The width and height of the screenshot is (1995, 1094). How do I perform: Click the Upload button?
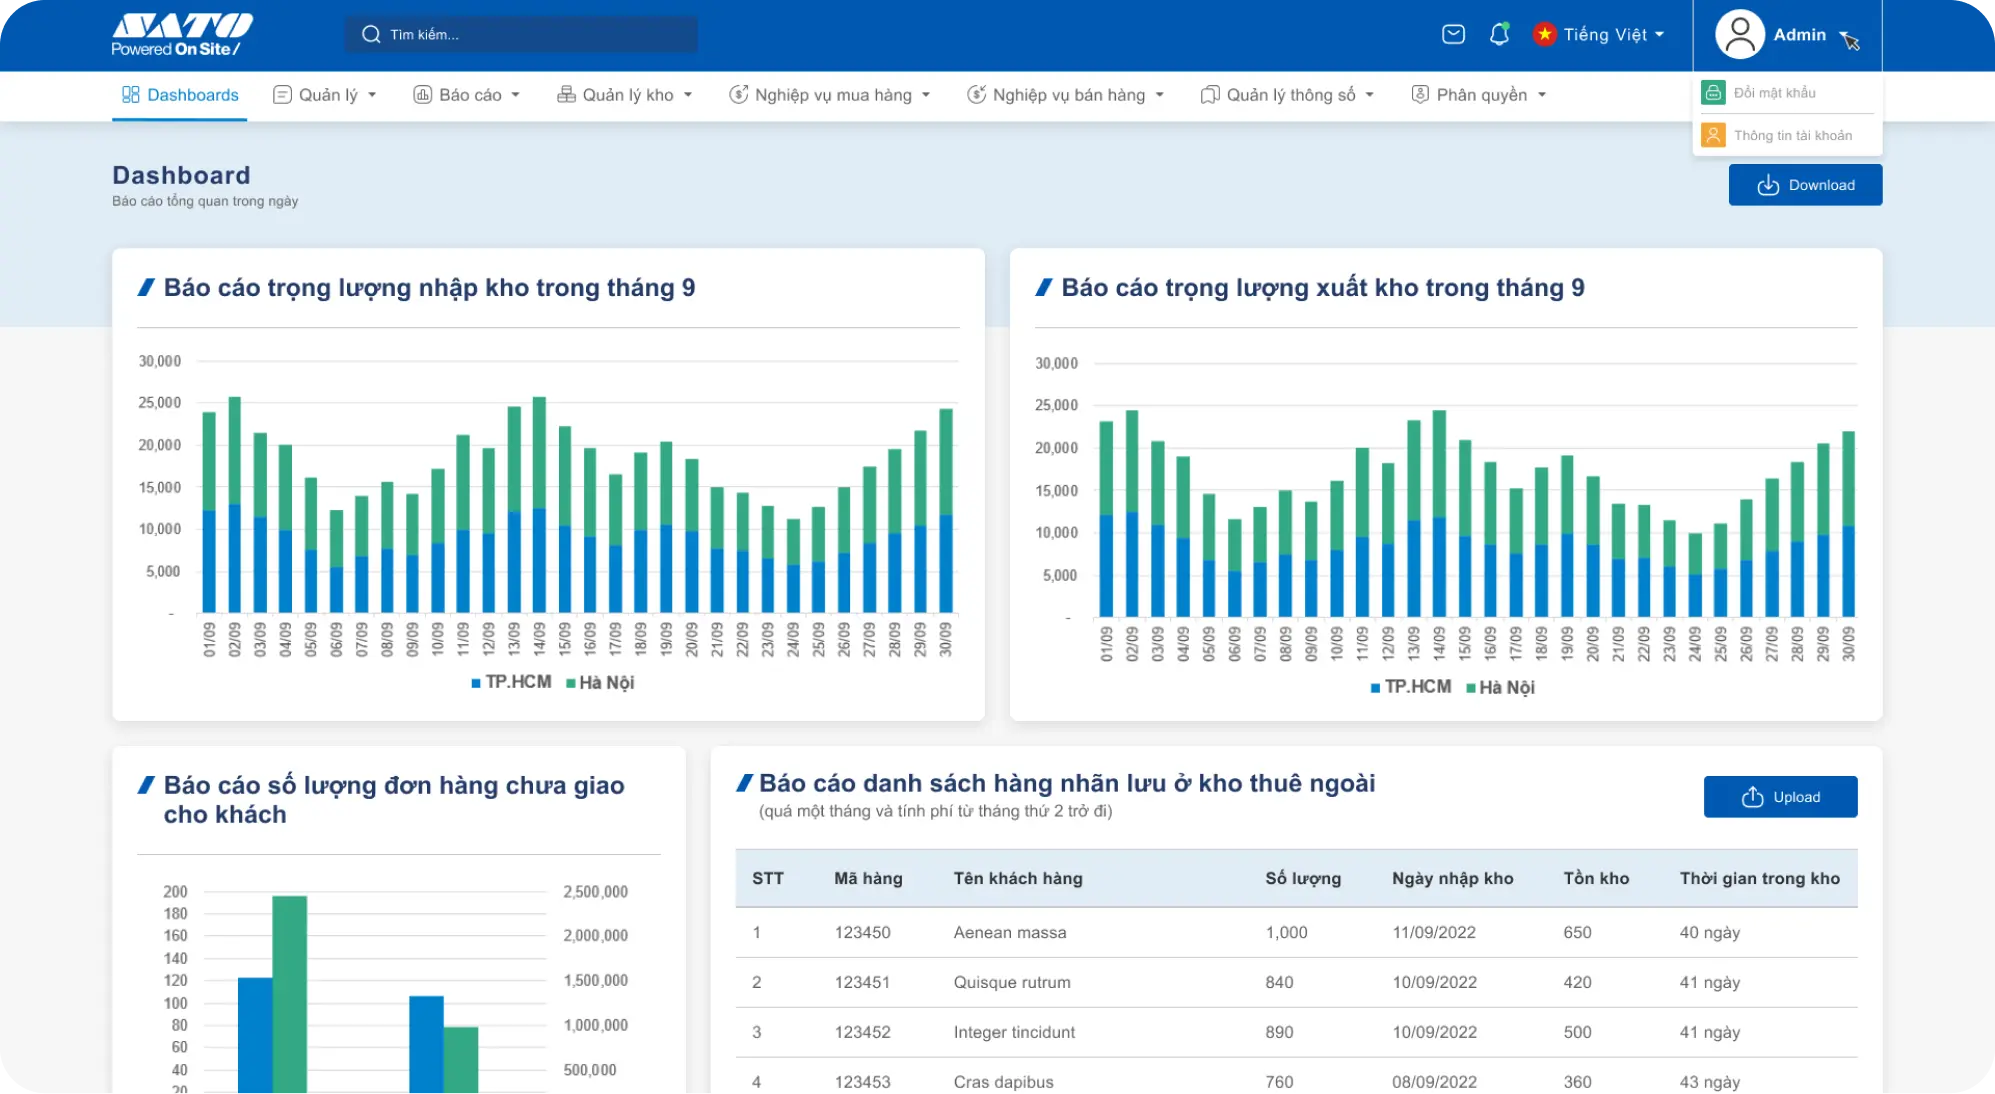coord(1780,797)
